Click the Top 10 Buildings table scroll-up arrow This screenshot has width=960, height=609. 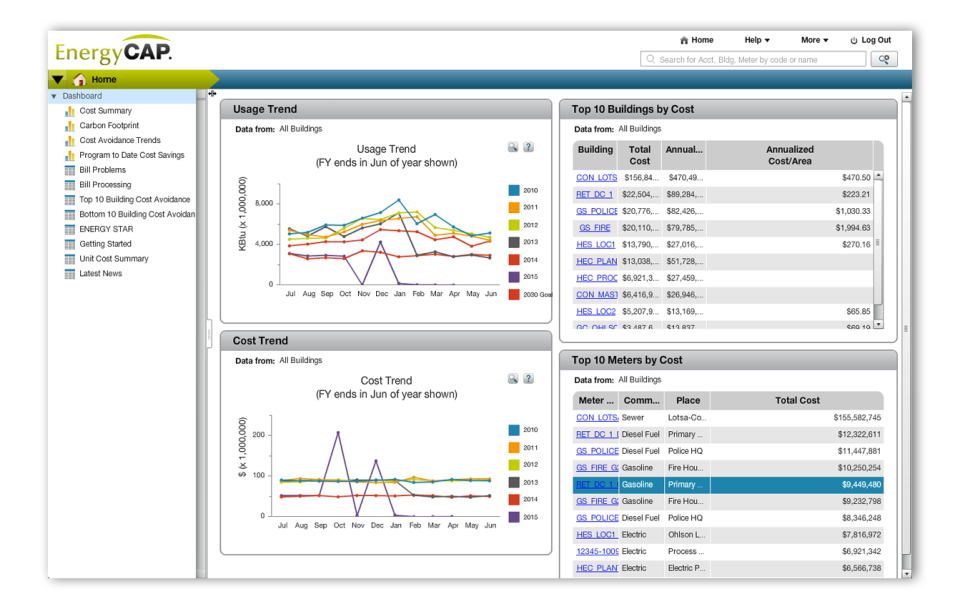tap(879, 176)
